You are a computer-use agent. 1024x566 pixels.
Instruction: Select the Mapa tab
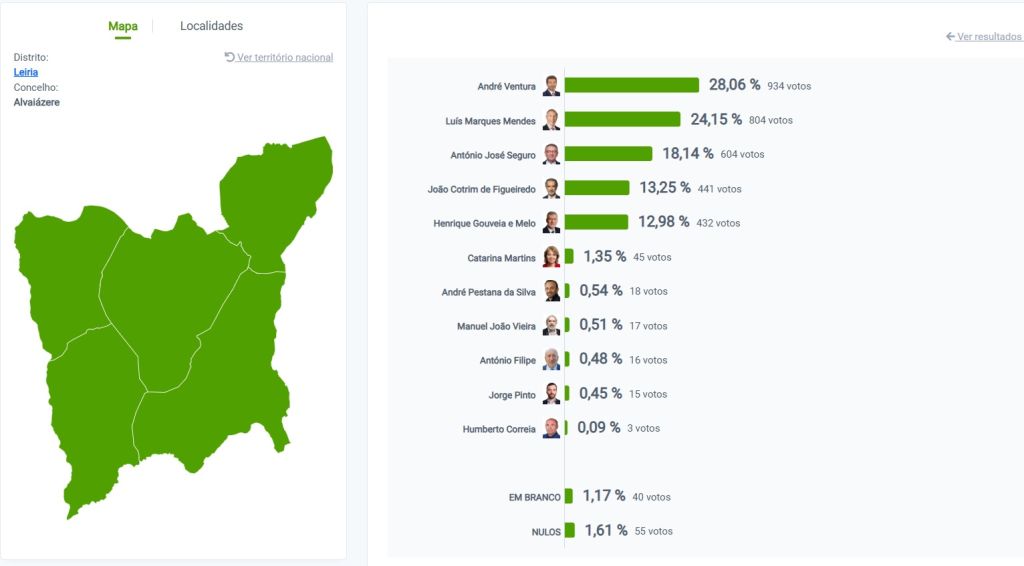point(123,26)
